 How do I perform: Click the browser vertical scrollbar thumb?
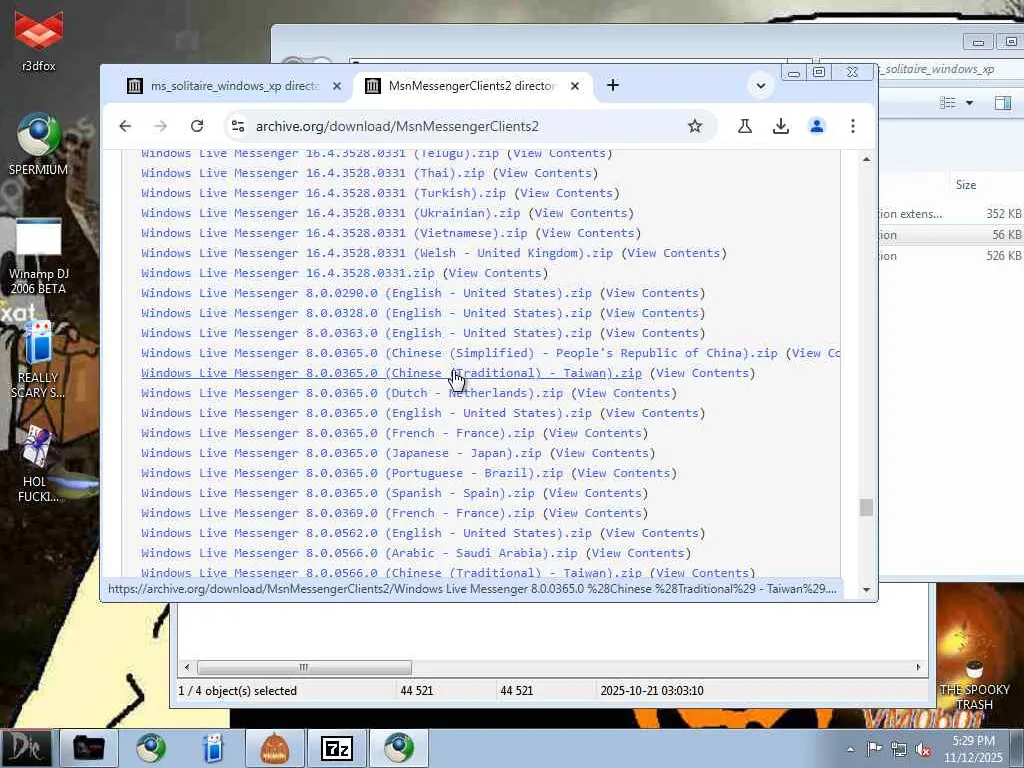click(x=866, y=507)
